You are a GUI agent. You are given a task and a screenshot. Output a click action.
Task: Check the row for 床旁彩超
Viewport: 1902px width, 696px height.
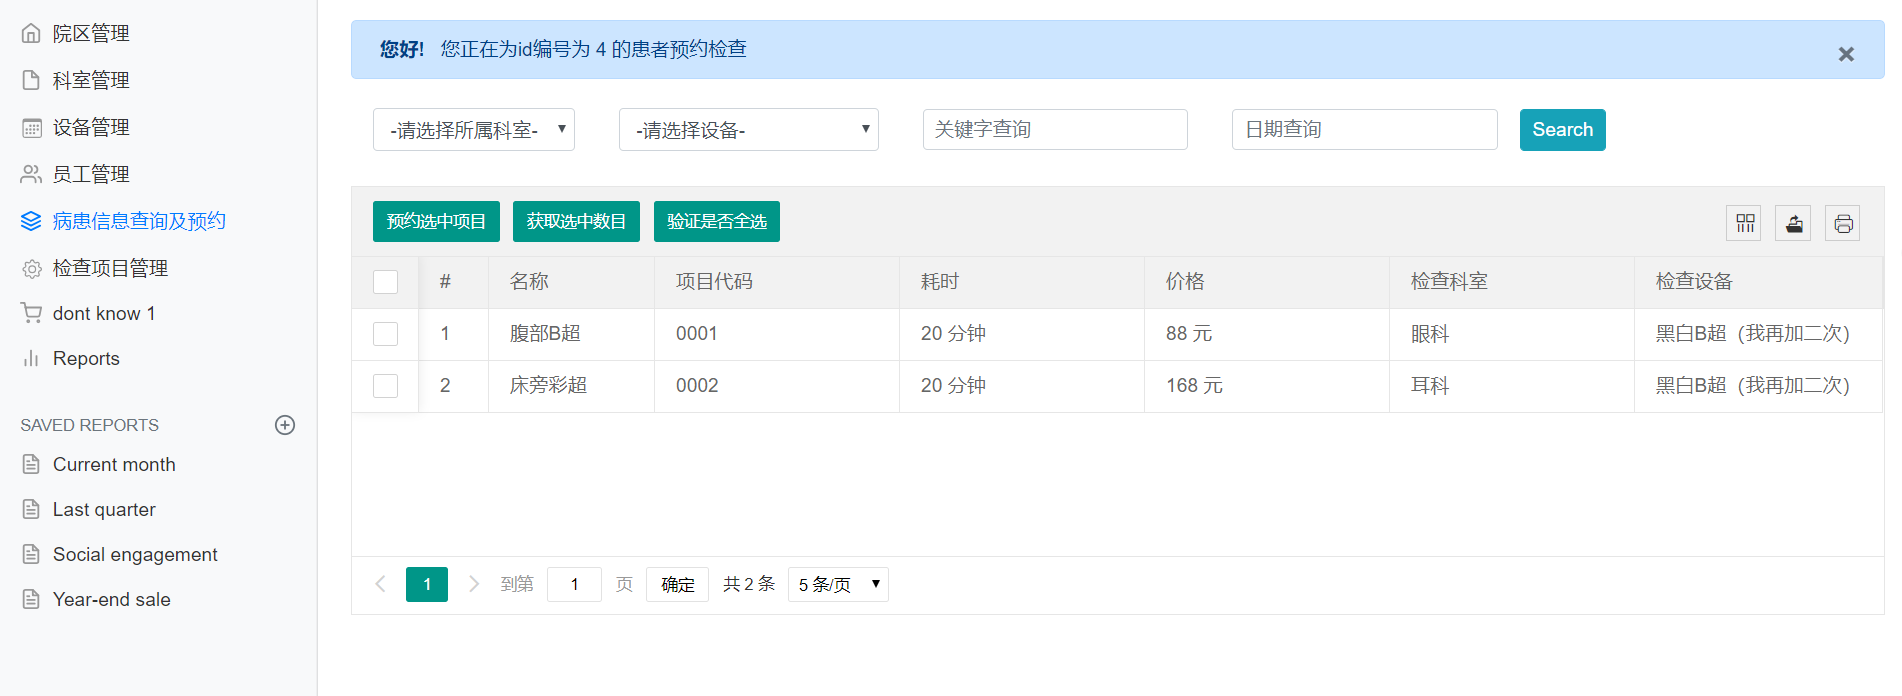tap(385, 386)
